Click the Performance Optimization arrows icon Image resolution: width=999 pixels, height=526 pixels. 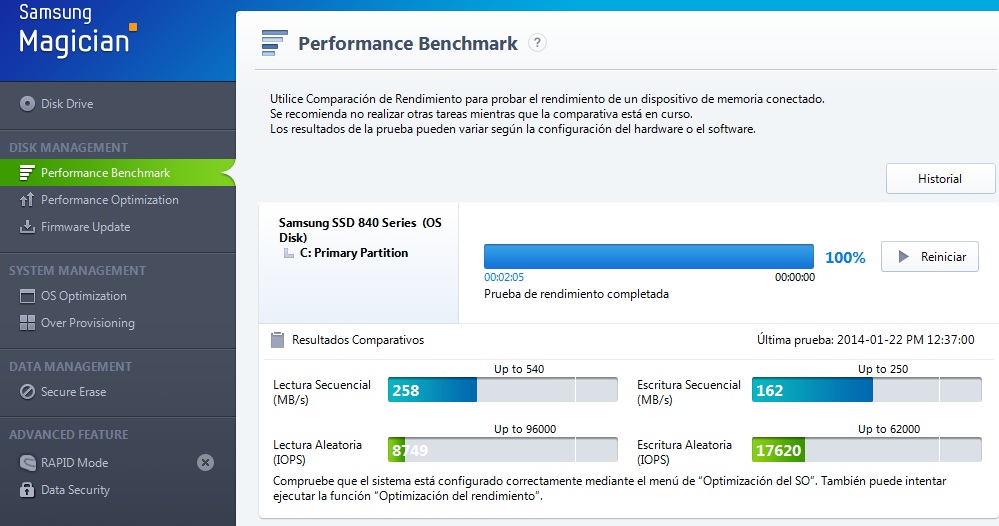tap(27, 200)
